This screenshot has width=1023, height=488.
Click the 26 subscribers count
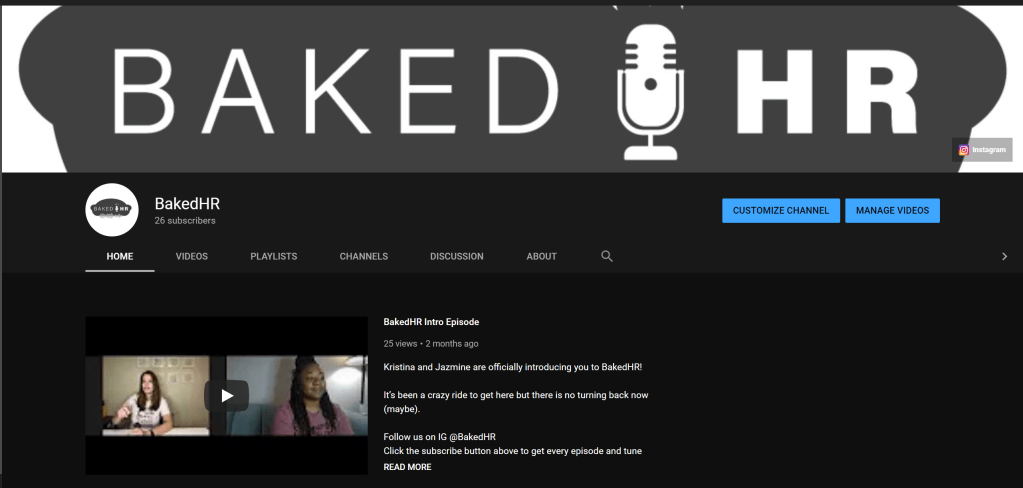(x=185, y=221)
